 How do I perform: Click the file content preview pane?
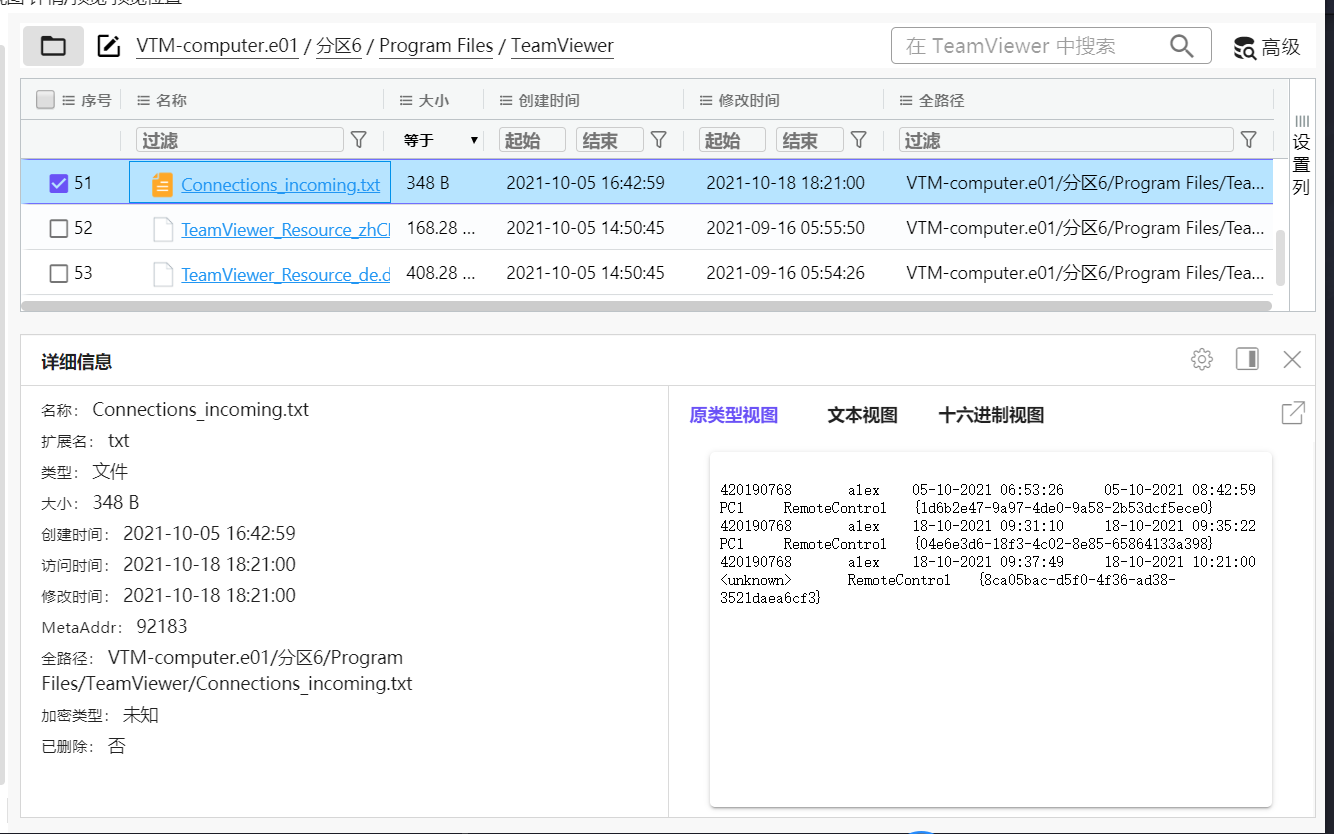[990, 629]
